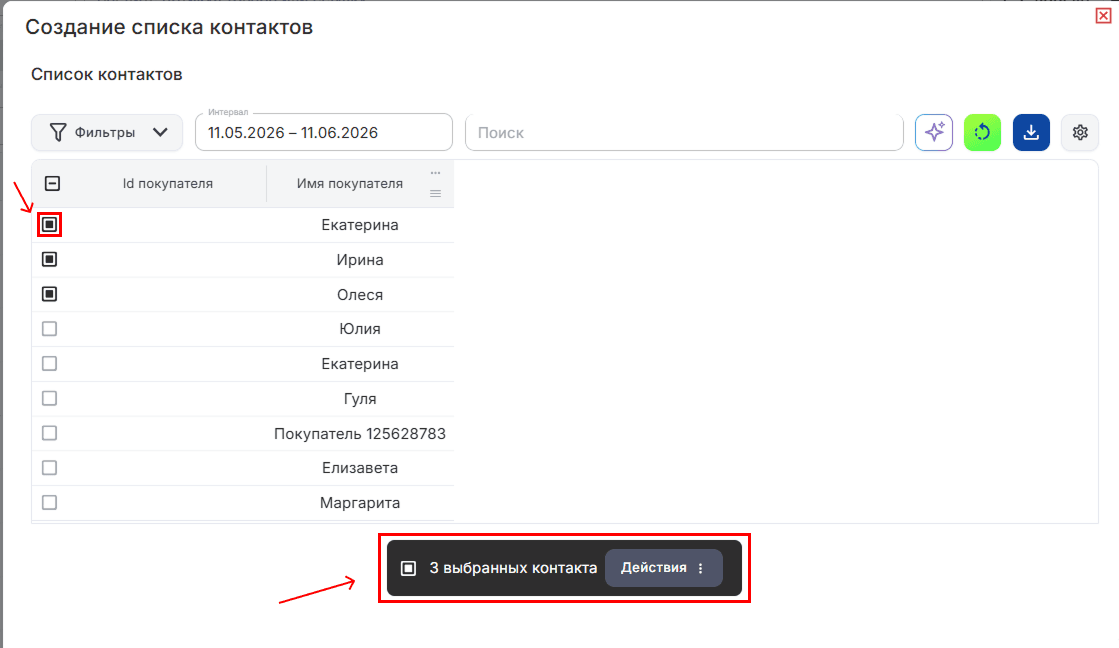Open the gear settings icon
The image size is (1119, 648).
click(1080, 132)
